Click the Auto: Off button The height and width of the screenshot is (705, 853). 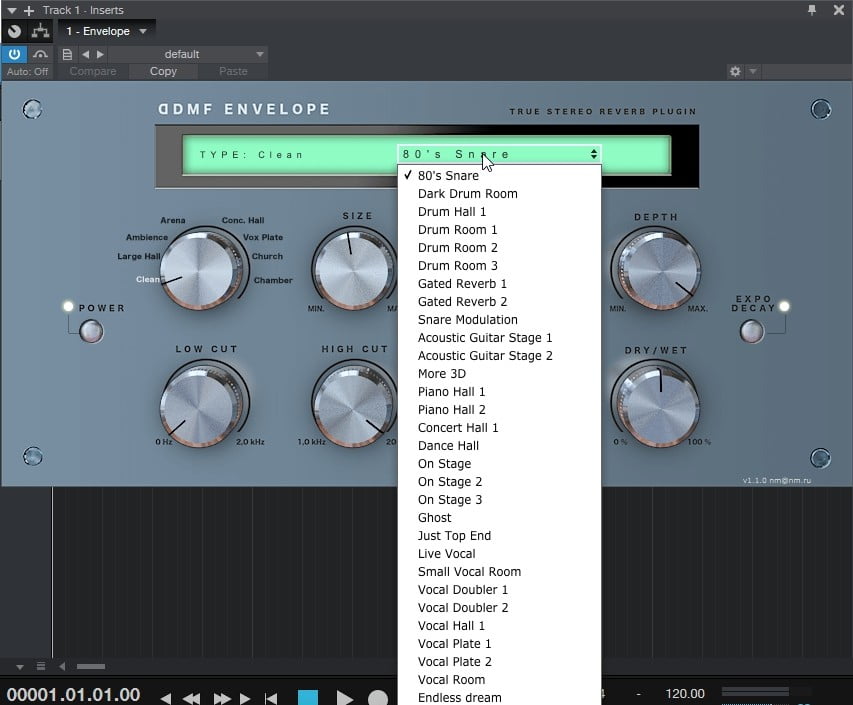coord(27,71)
